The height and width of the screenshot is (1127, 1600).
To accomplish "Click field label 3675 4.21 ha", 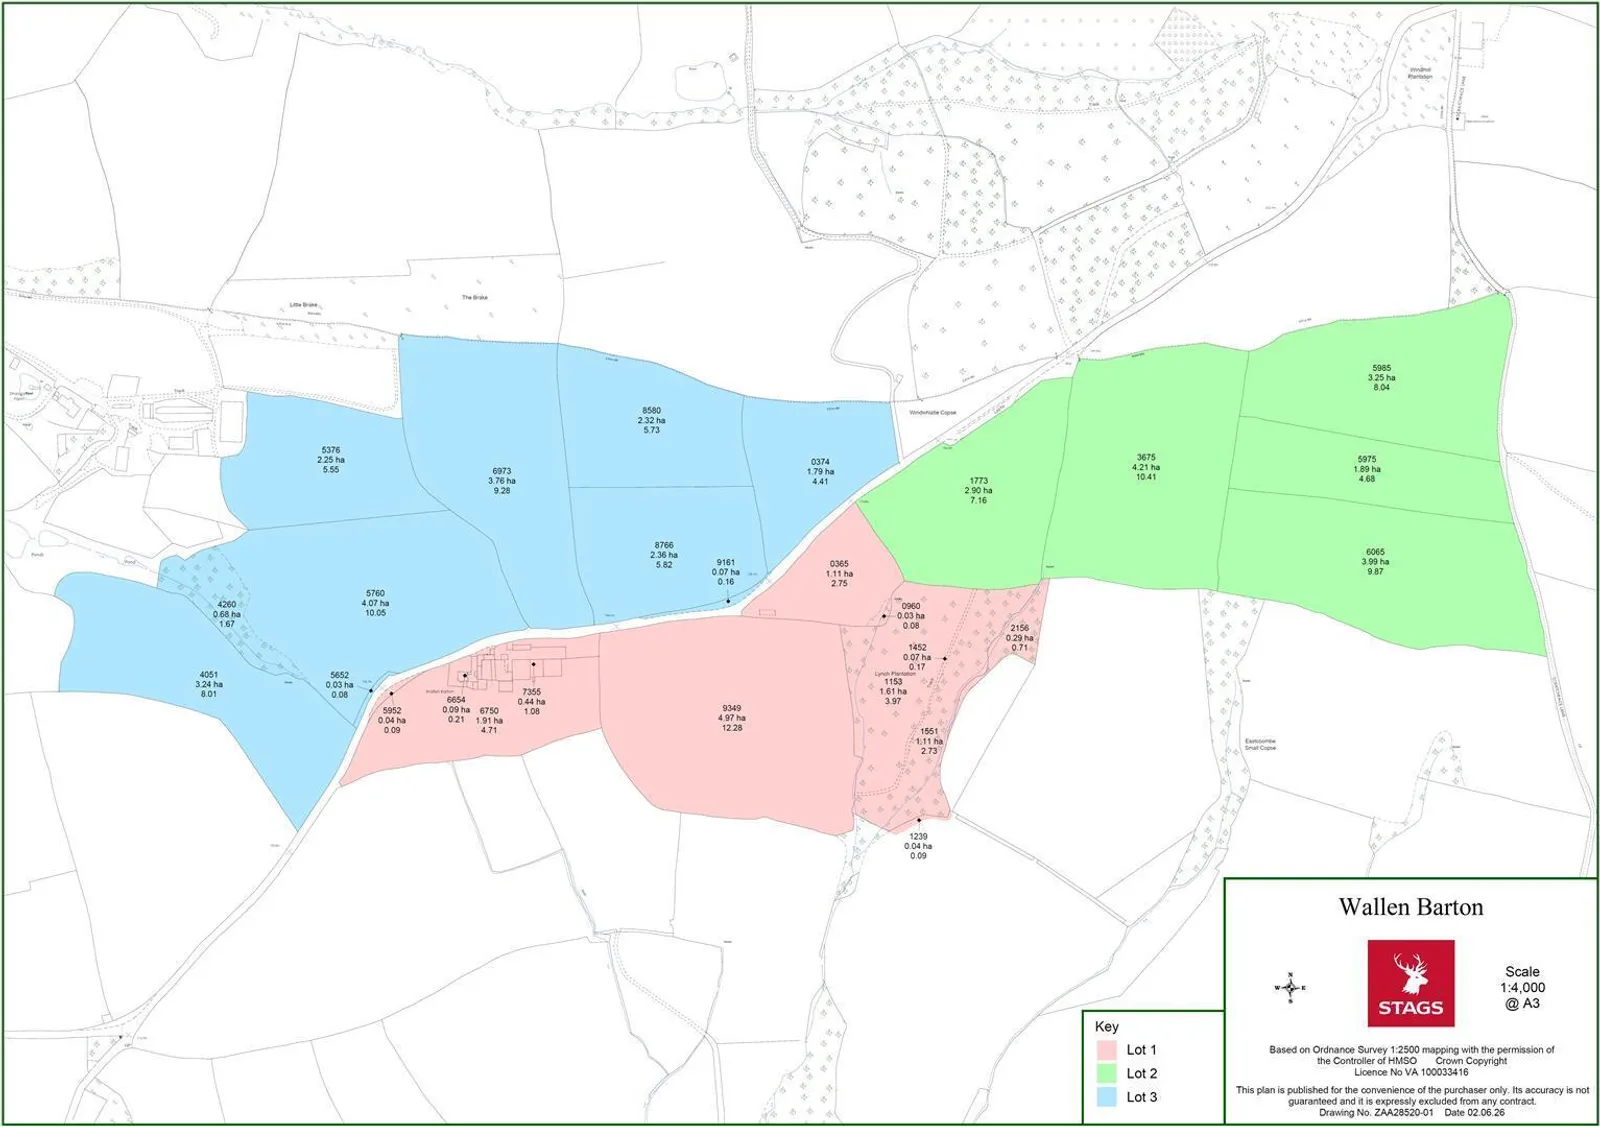I will 1146,467.
